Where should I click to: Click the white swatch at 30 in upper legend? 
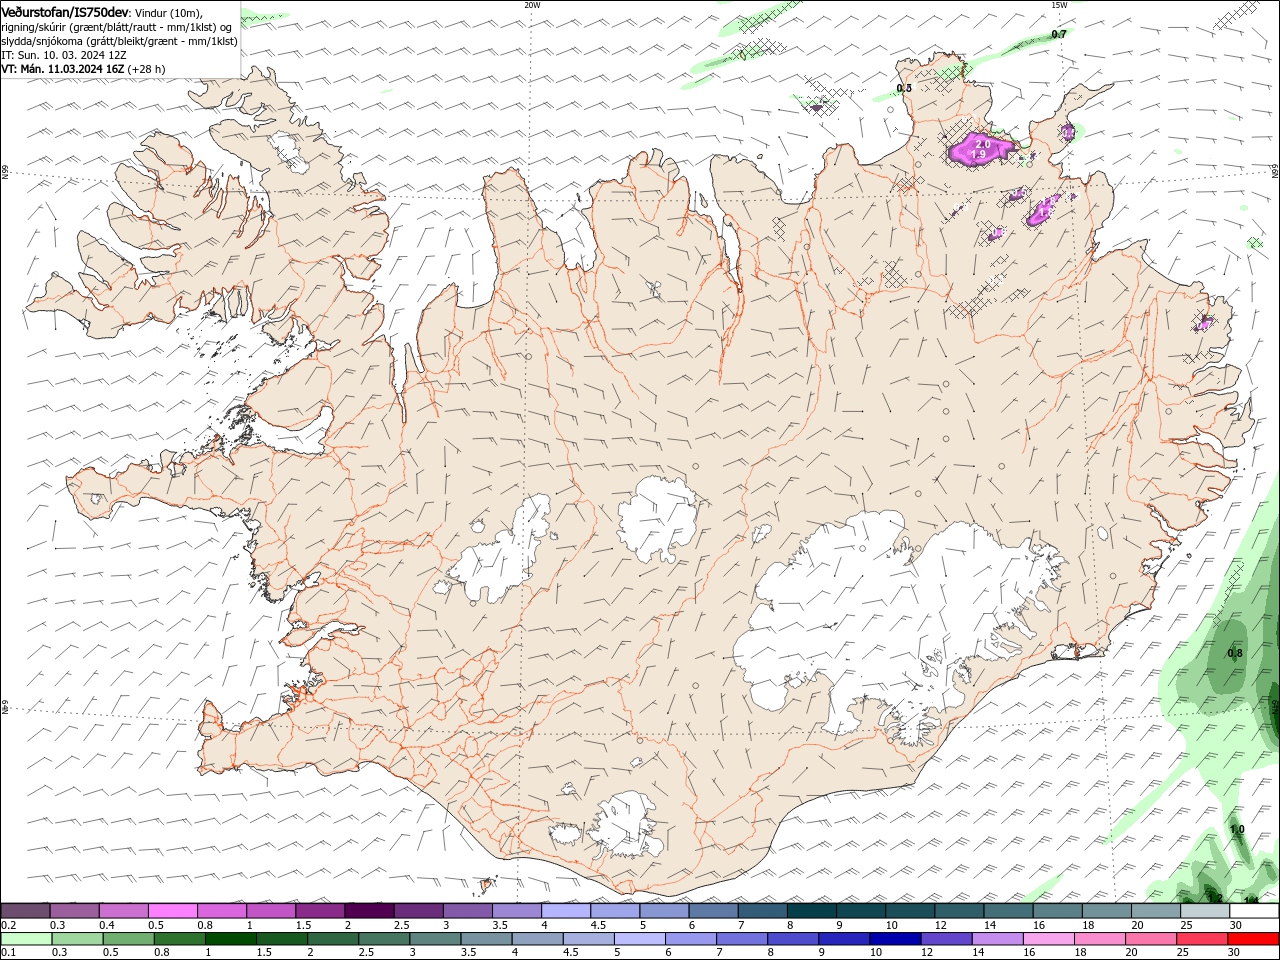click(x=1254, y=911)
